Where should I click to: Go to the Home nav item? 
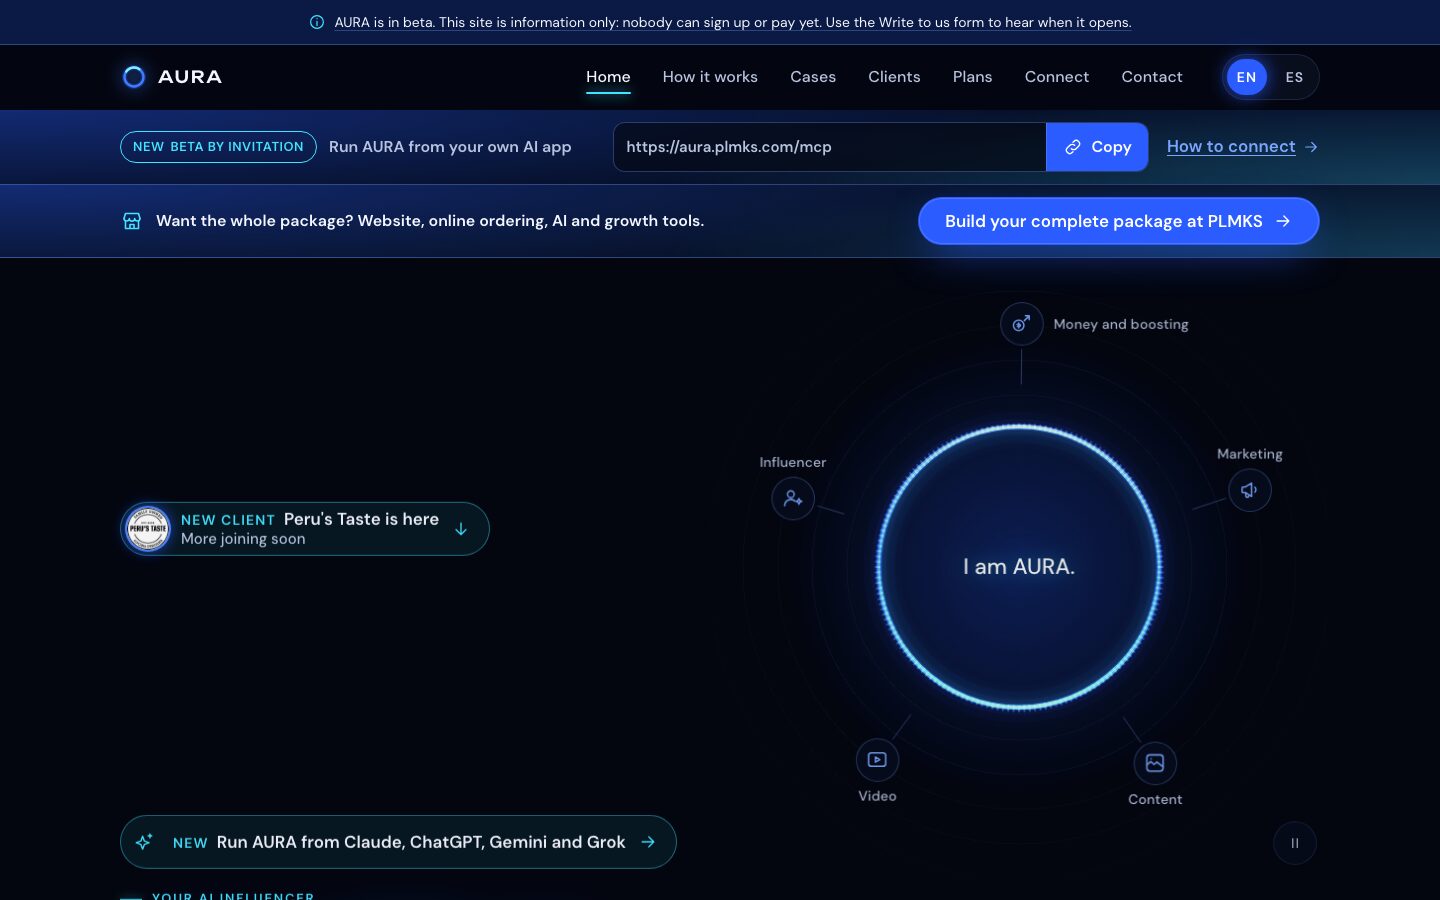click(x=608, y=77)
